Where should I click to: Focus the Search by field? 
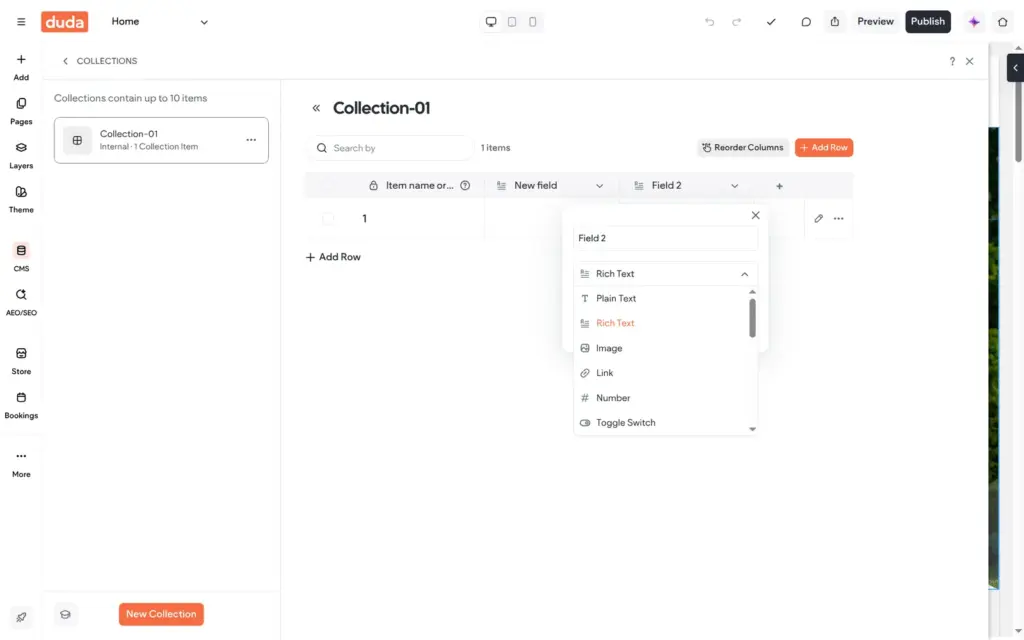pos(391,148)
